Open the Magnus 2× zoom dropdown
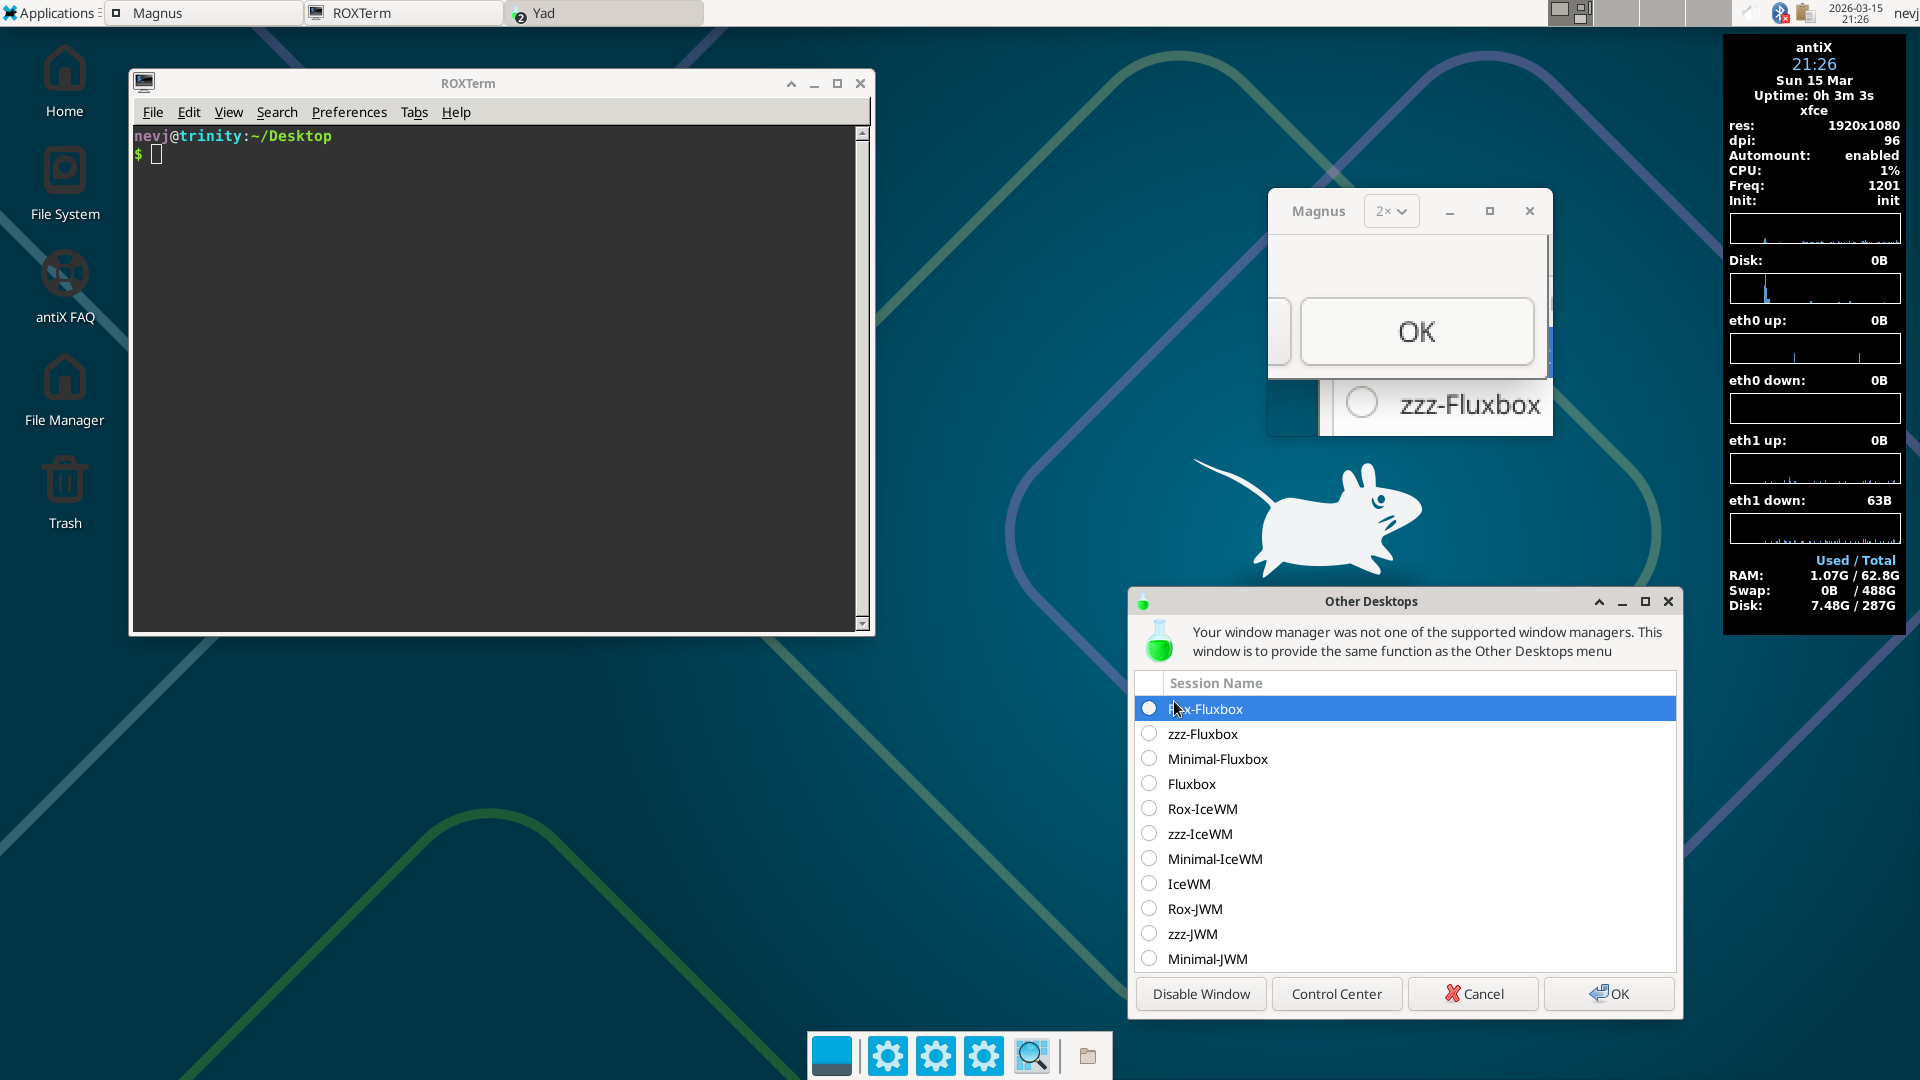 (x=1391, y=211)
